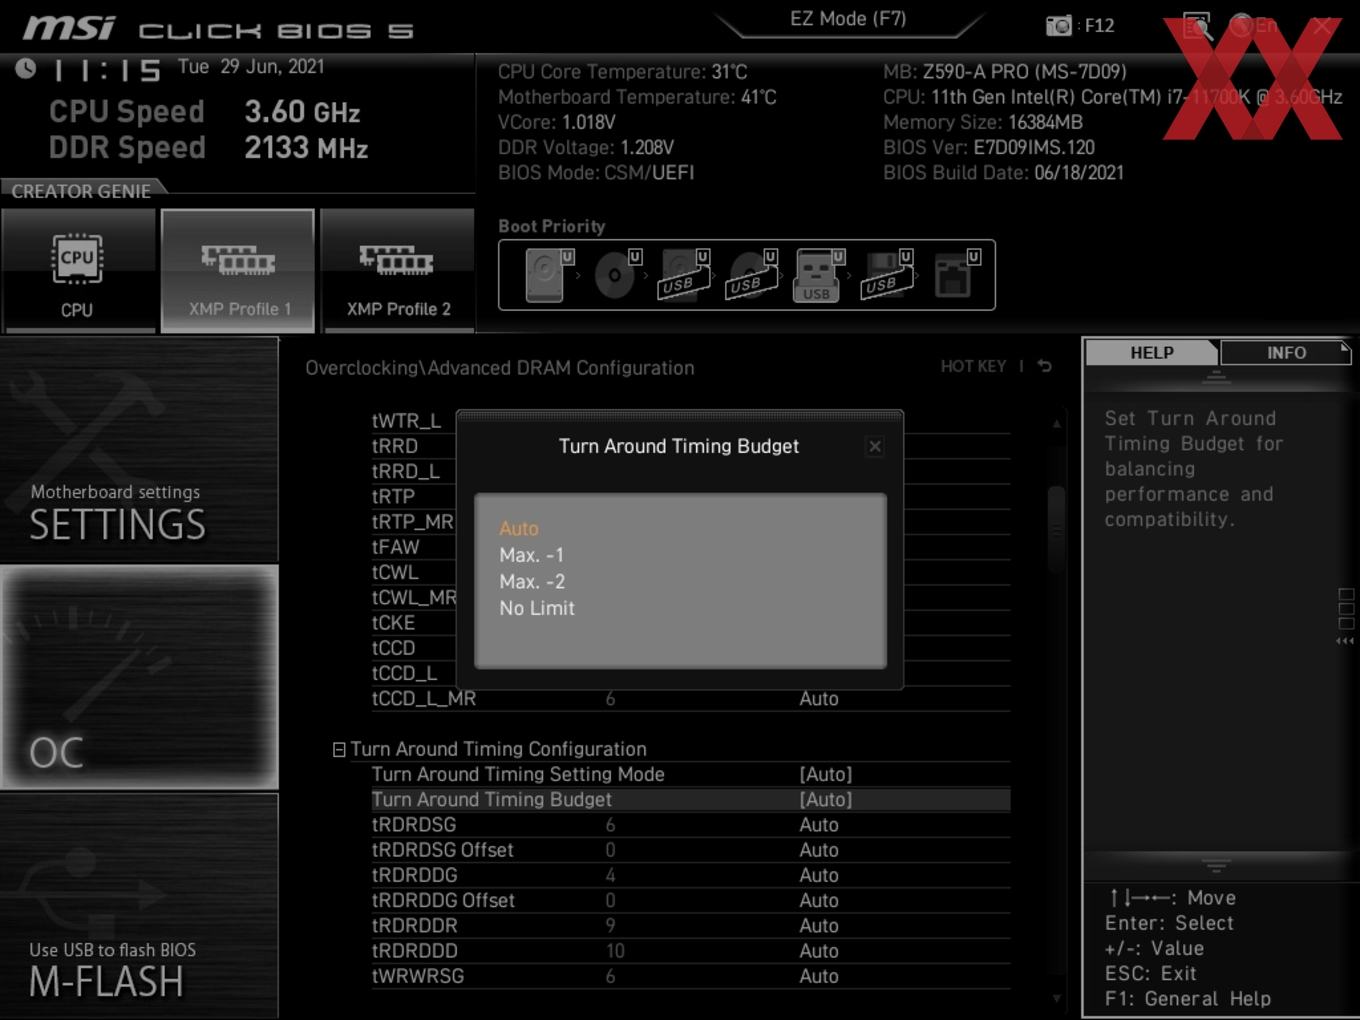Viewport: 1360px width, 1020px height.
Task: Click the clock icon beside the time
Action: click(x=26, y=68)
